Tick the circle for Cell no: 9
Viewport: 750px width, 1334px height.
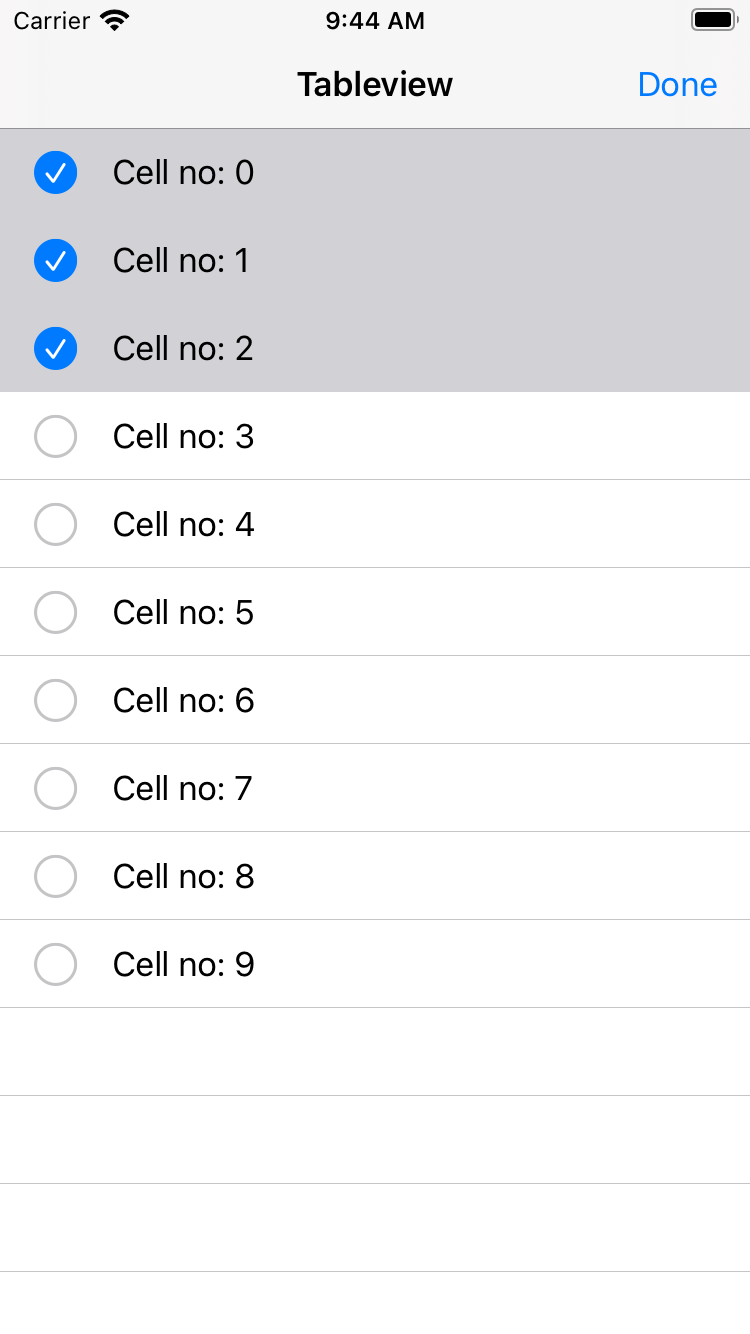(x=56, y=965)
